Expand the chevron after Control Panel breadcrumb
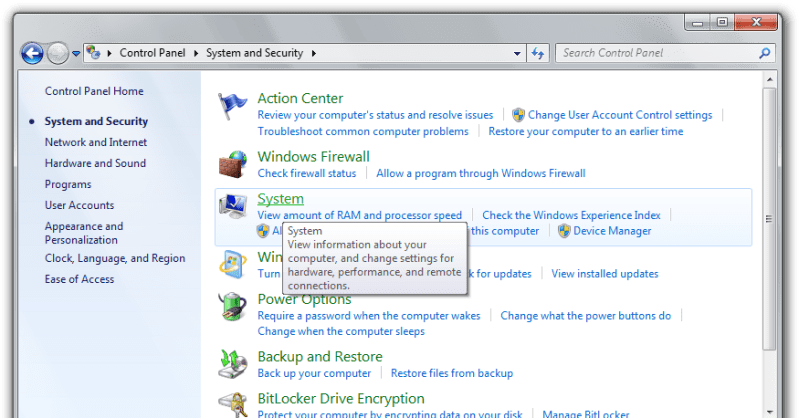 pos(196,53)
